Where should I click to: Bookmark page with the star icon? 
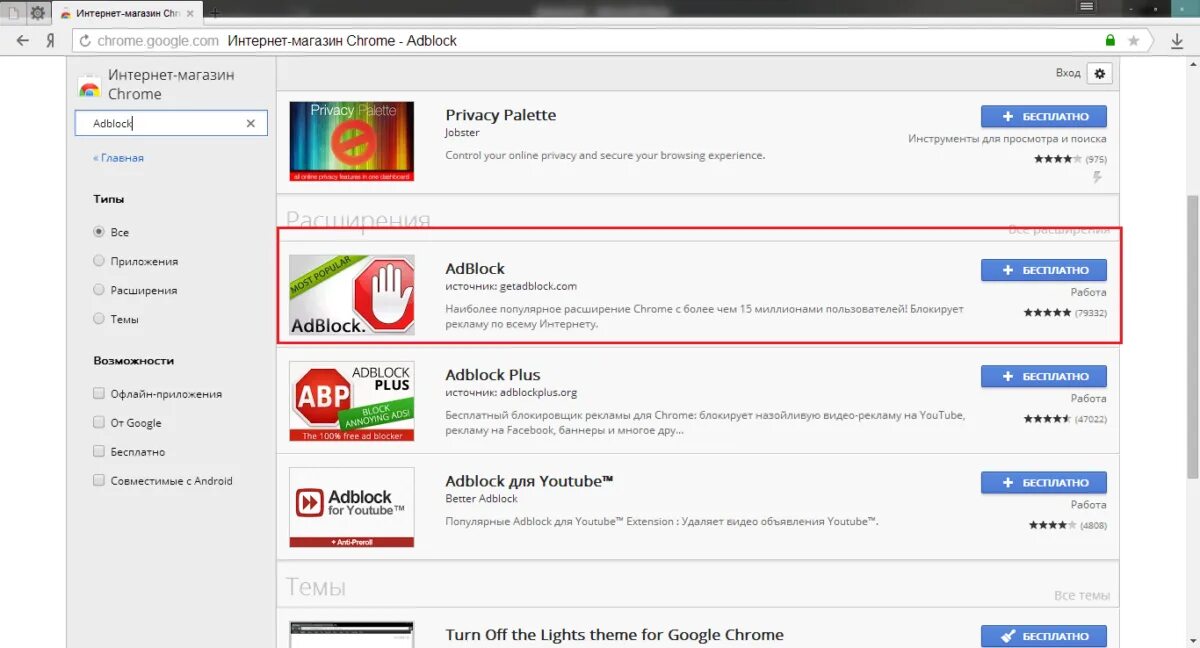[x=1134, y=41]
